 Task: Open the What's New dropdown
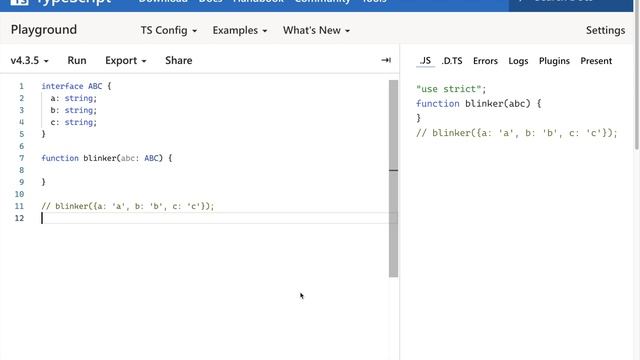click(x=316, y=31)
